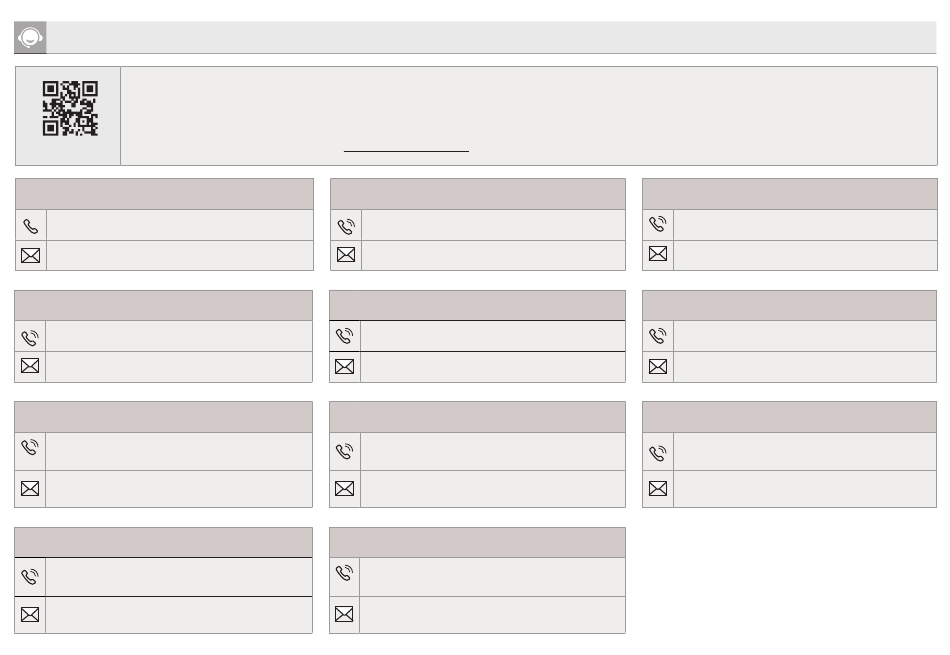Click the ringing phone icon in top-middle contact card

coord(346,227)
